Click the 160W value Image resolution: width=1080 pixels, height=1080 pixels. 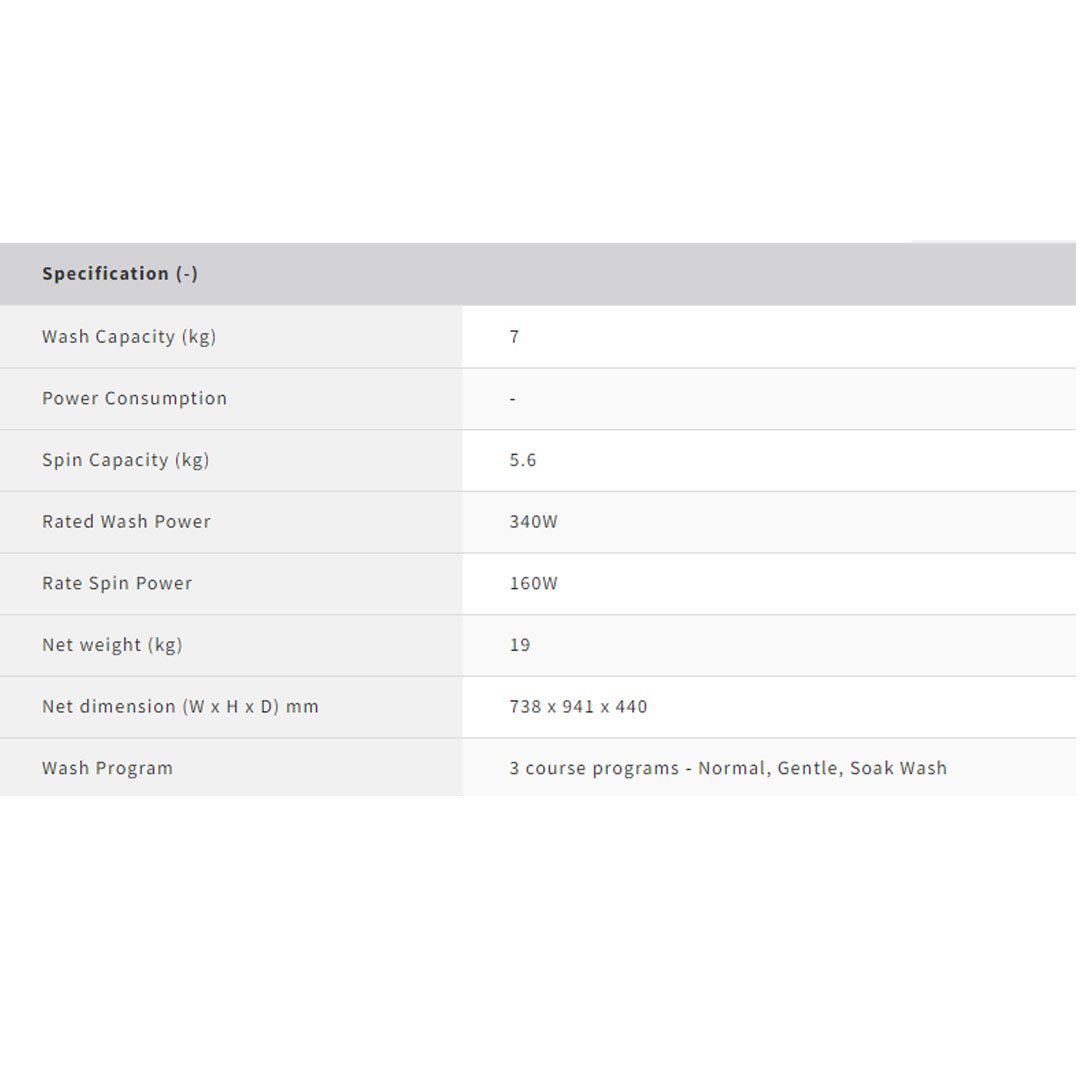pos(533,584)
